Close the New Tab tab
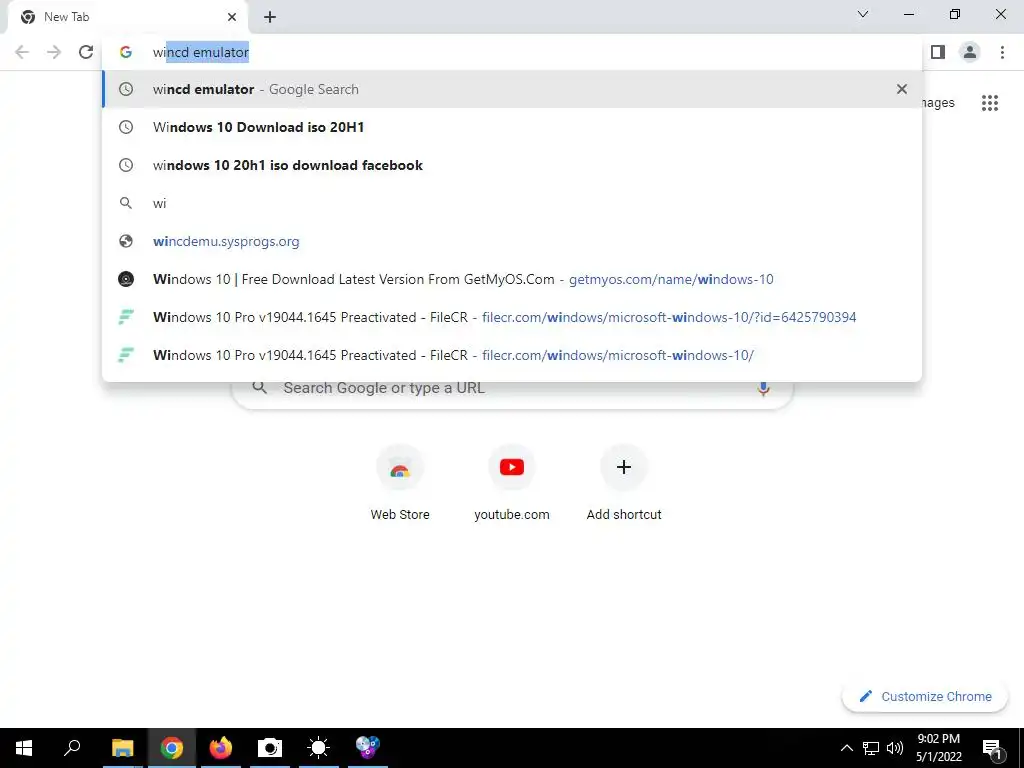 232,17
